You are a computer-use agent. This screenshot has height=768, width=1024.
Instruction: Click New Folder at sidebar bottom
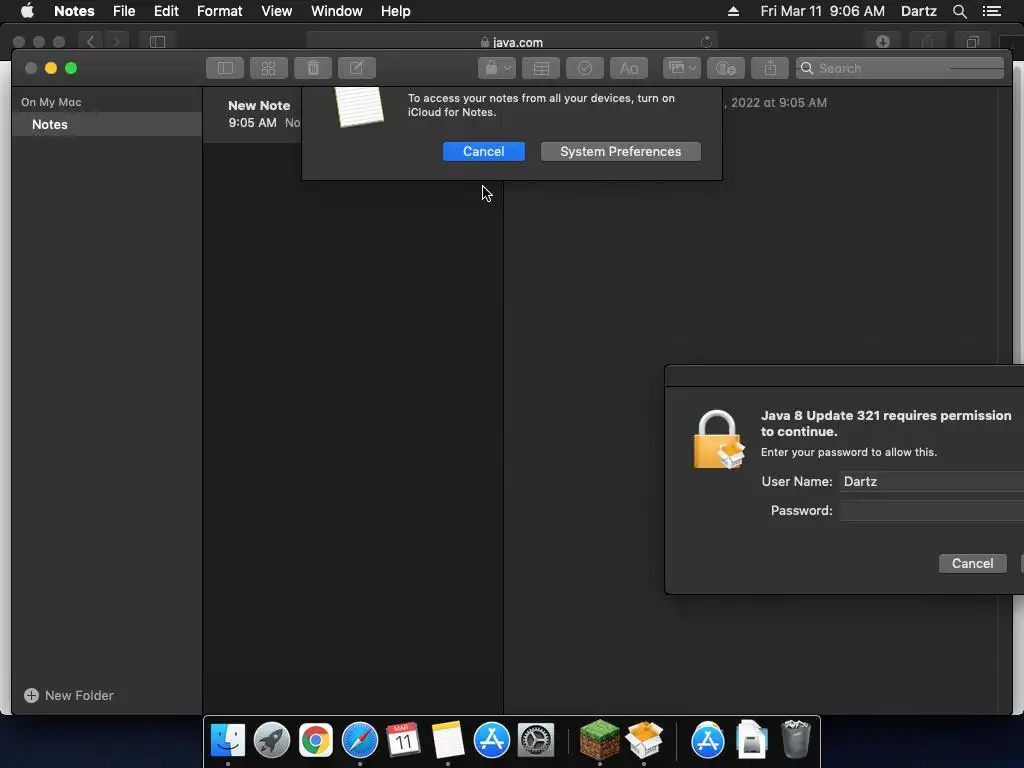[x=69, y=696]
